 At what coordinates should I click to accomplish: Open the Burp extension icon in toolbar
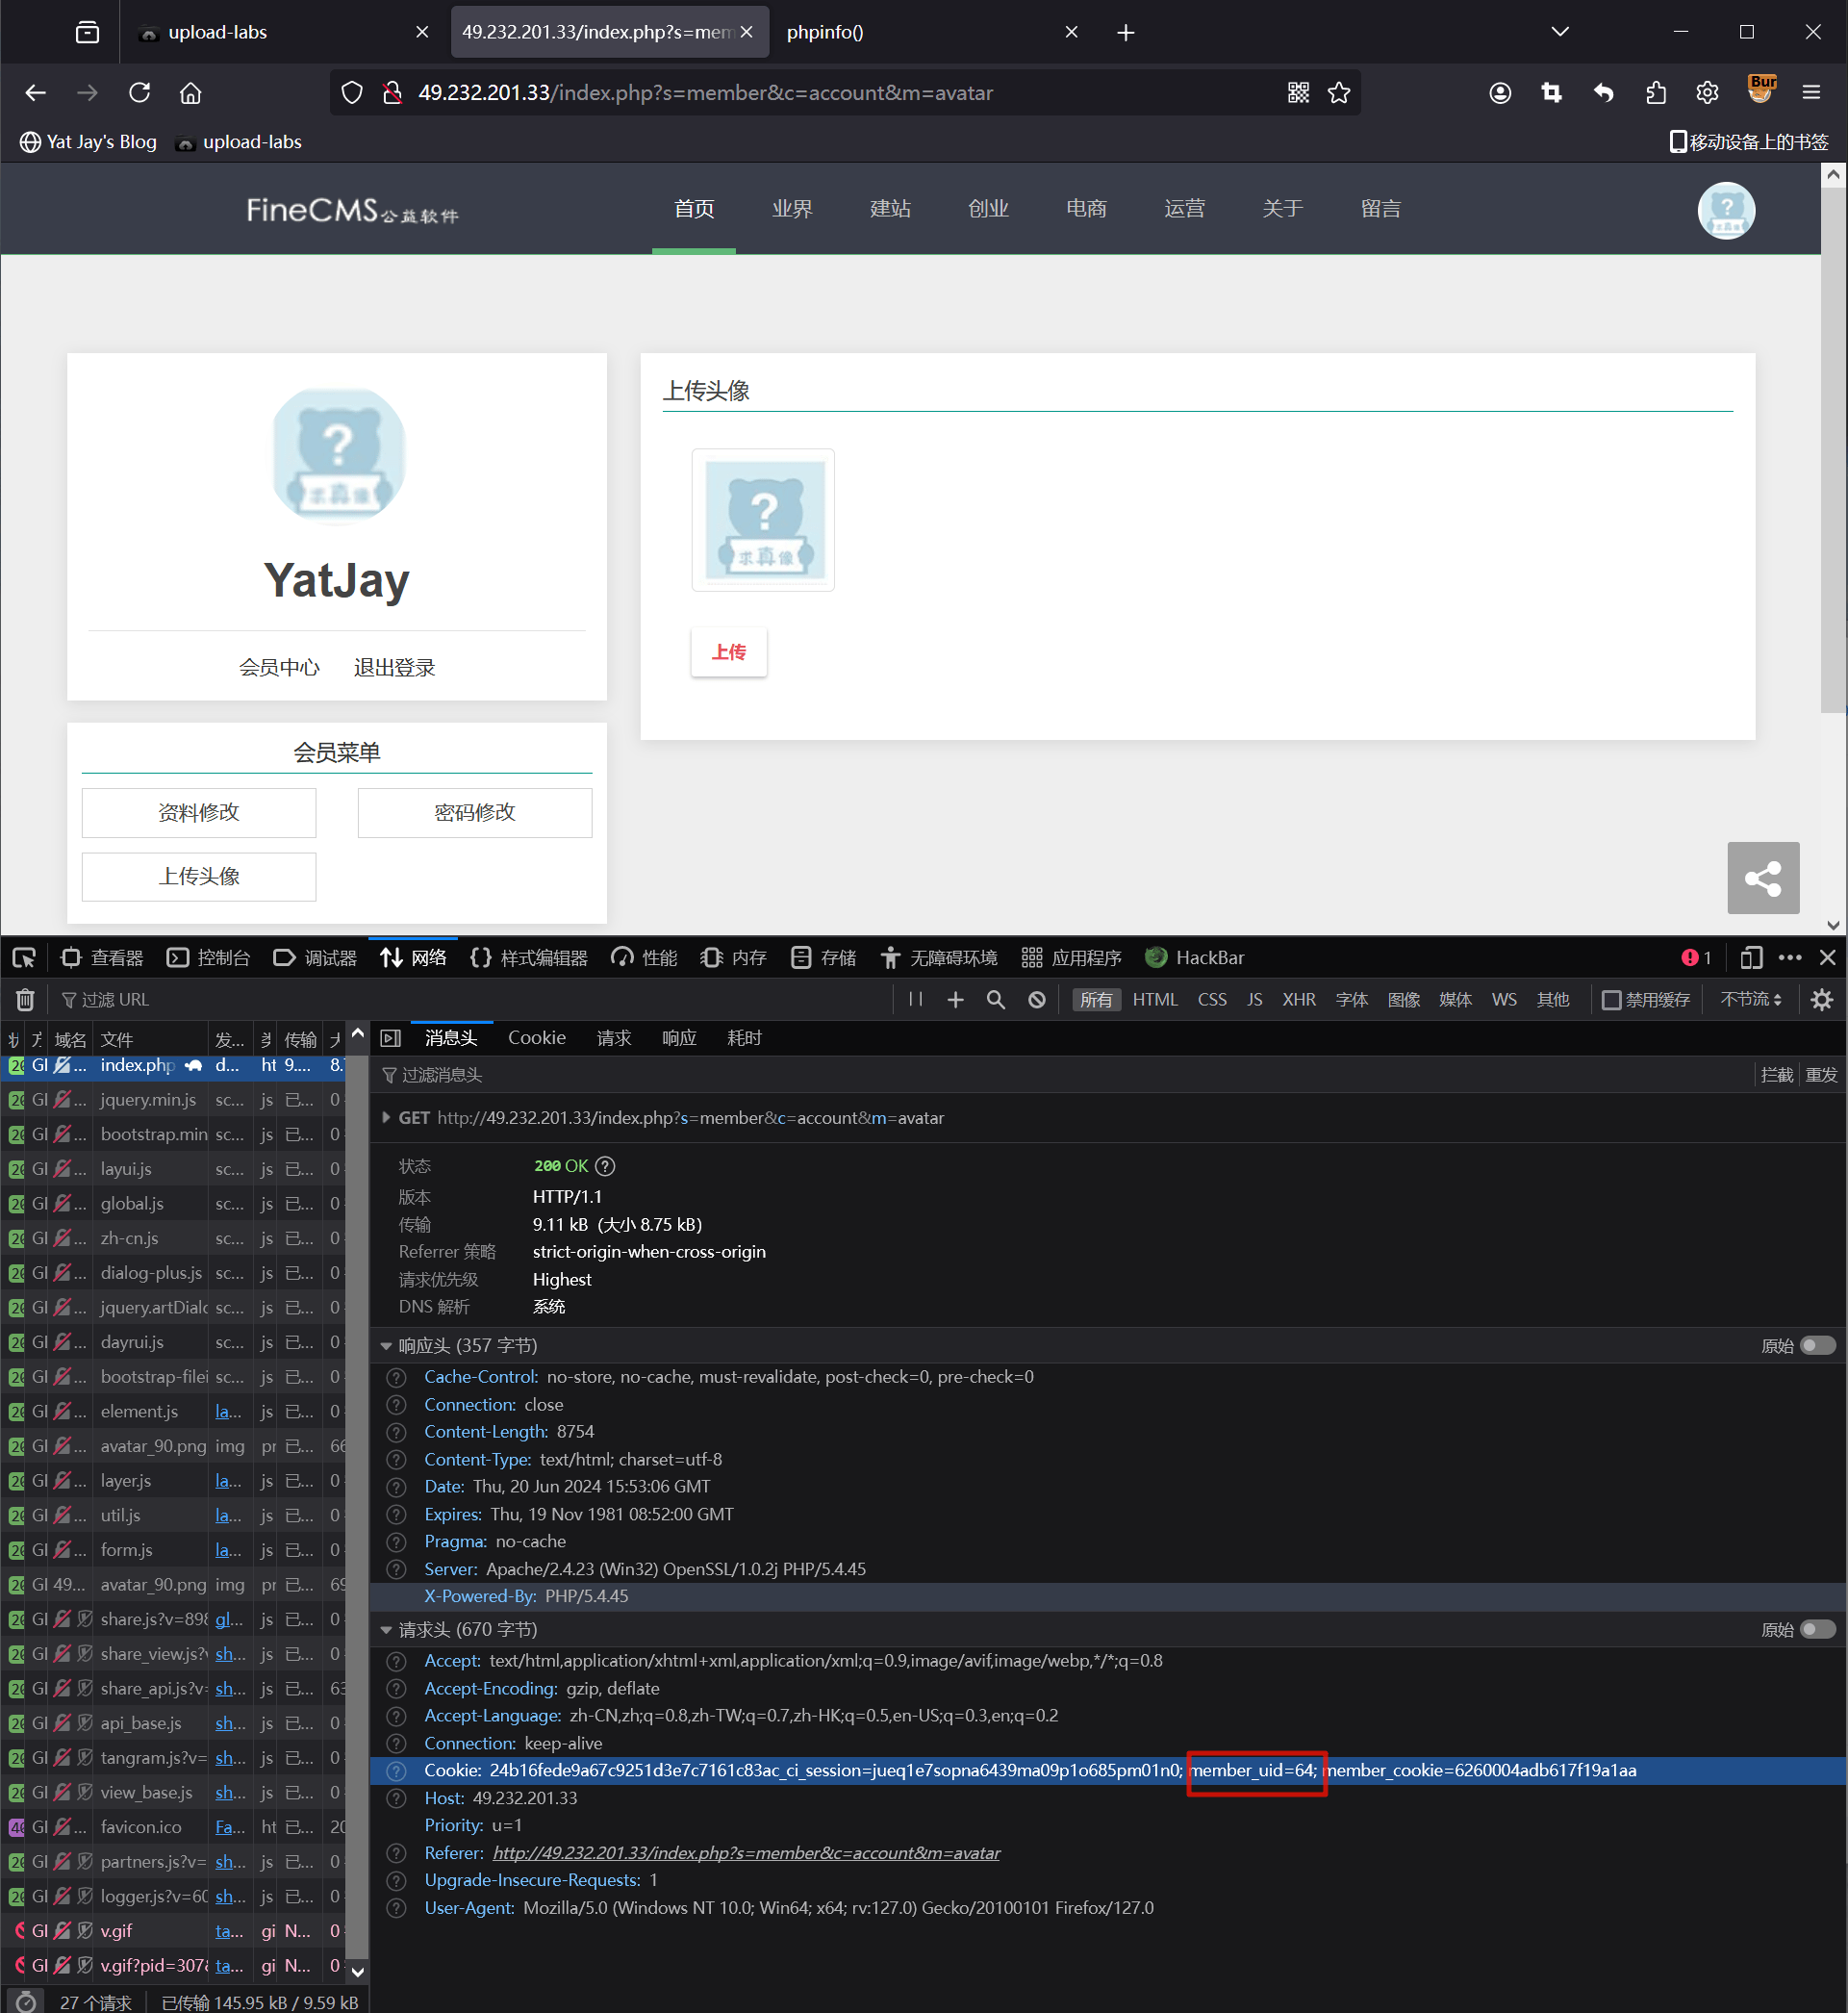point(1761,90)
